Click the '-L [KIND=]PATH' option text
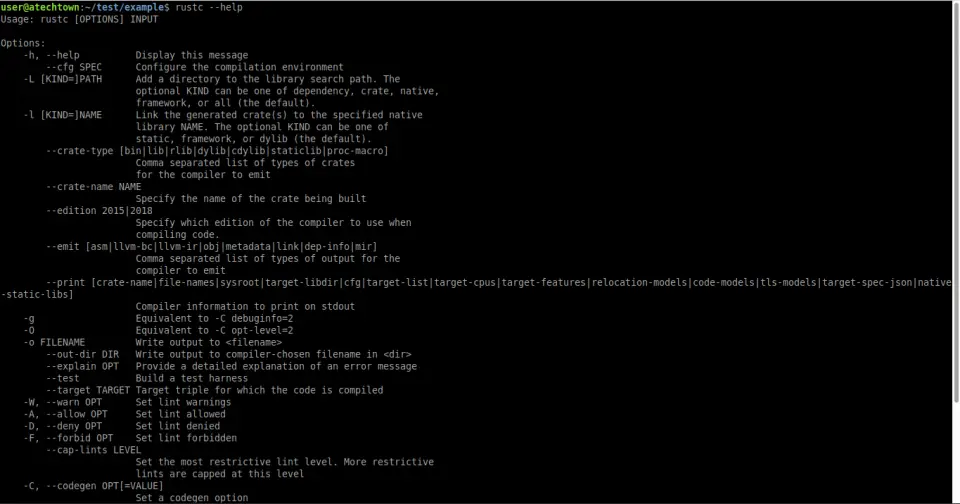This screenshot has height=504, width=960. click(62, 79)
